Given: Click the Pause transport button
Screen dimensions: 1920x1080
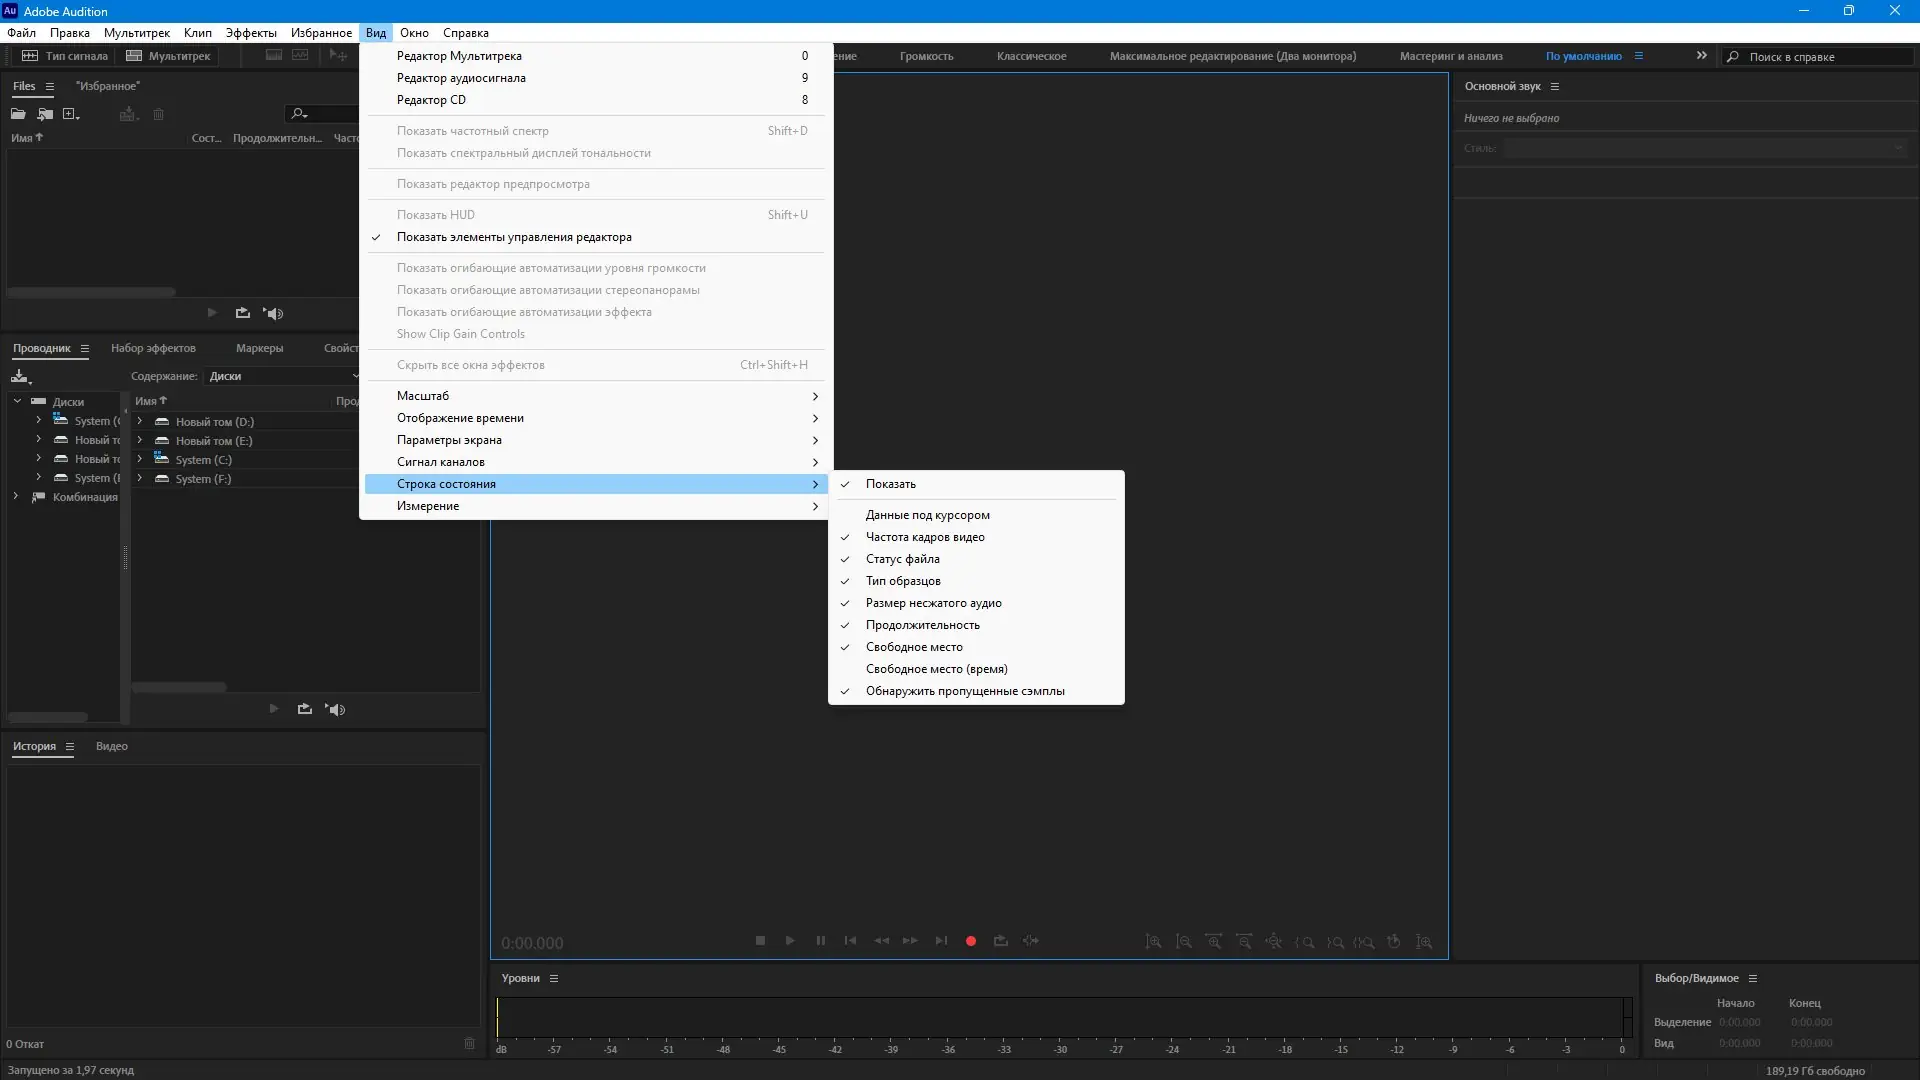Looking at the screenshot, I should [820, 941].
